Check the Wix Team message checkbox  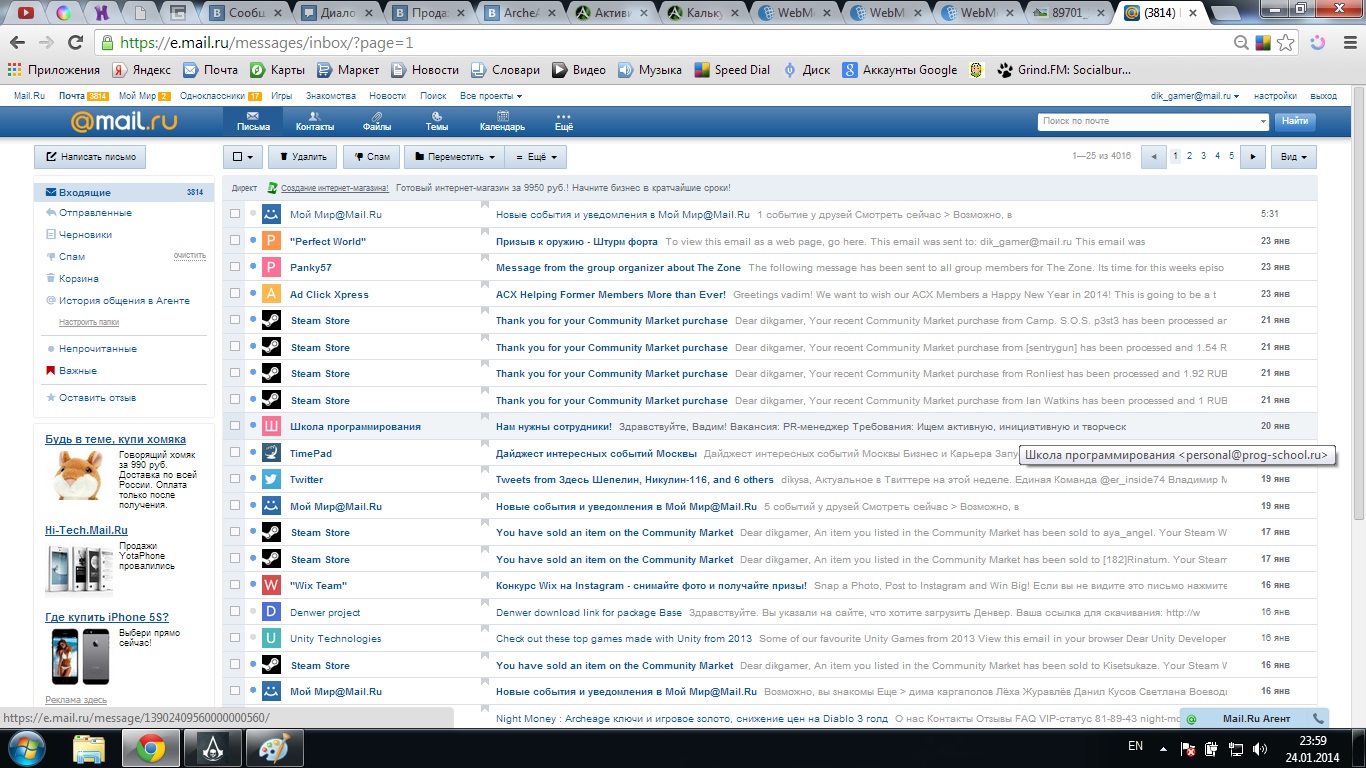pos(235,585)
